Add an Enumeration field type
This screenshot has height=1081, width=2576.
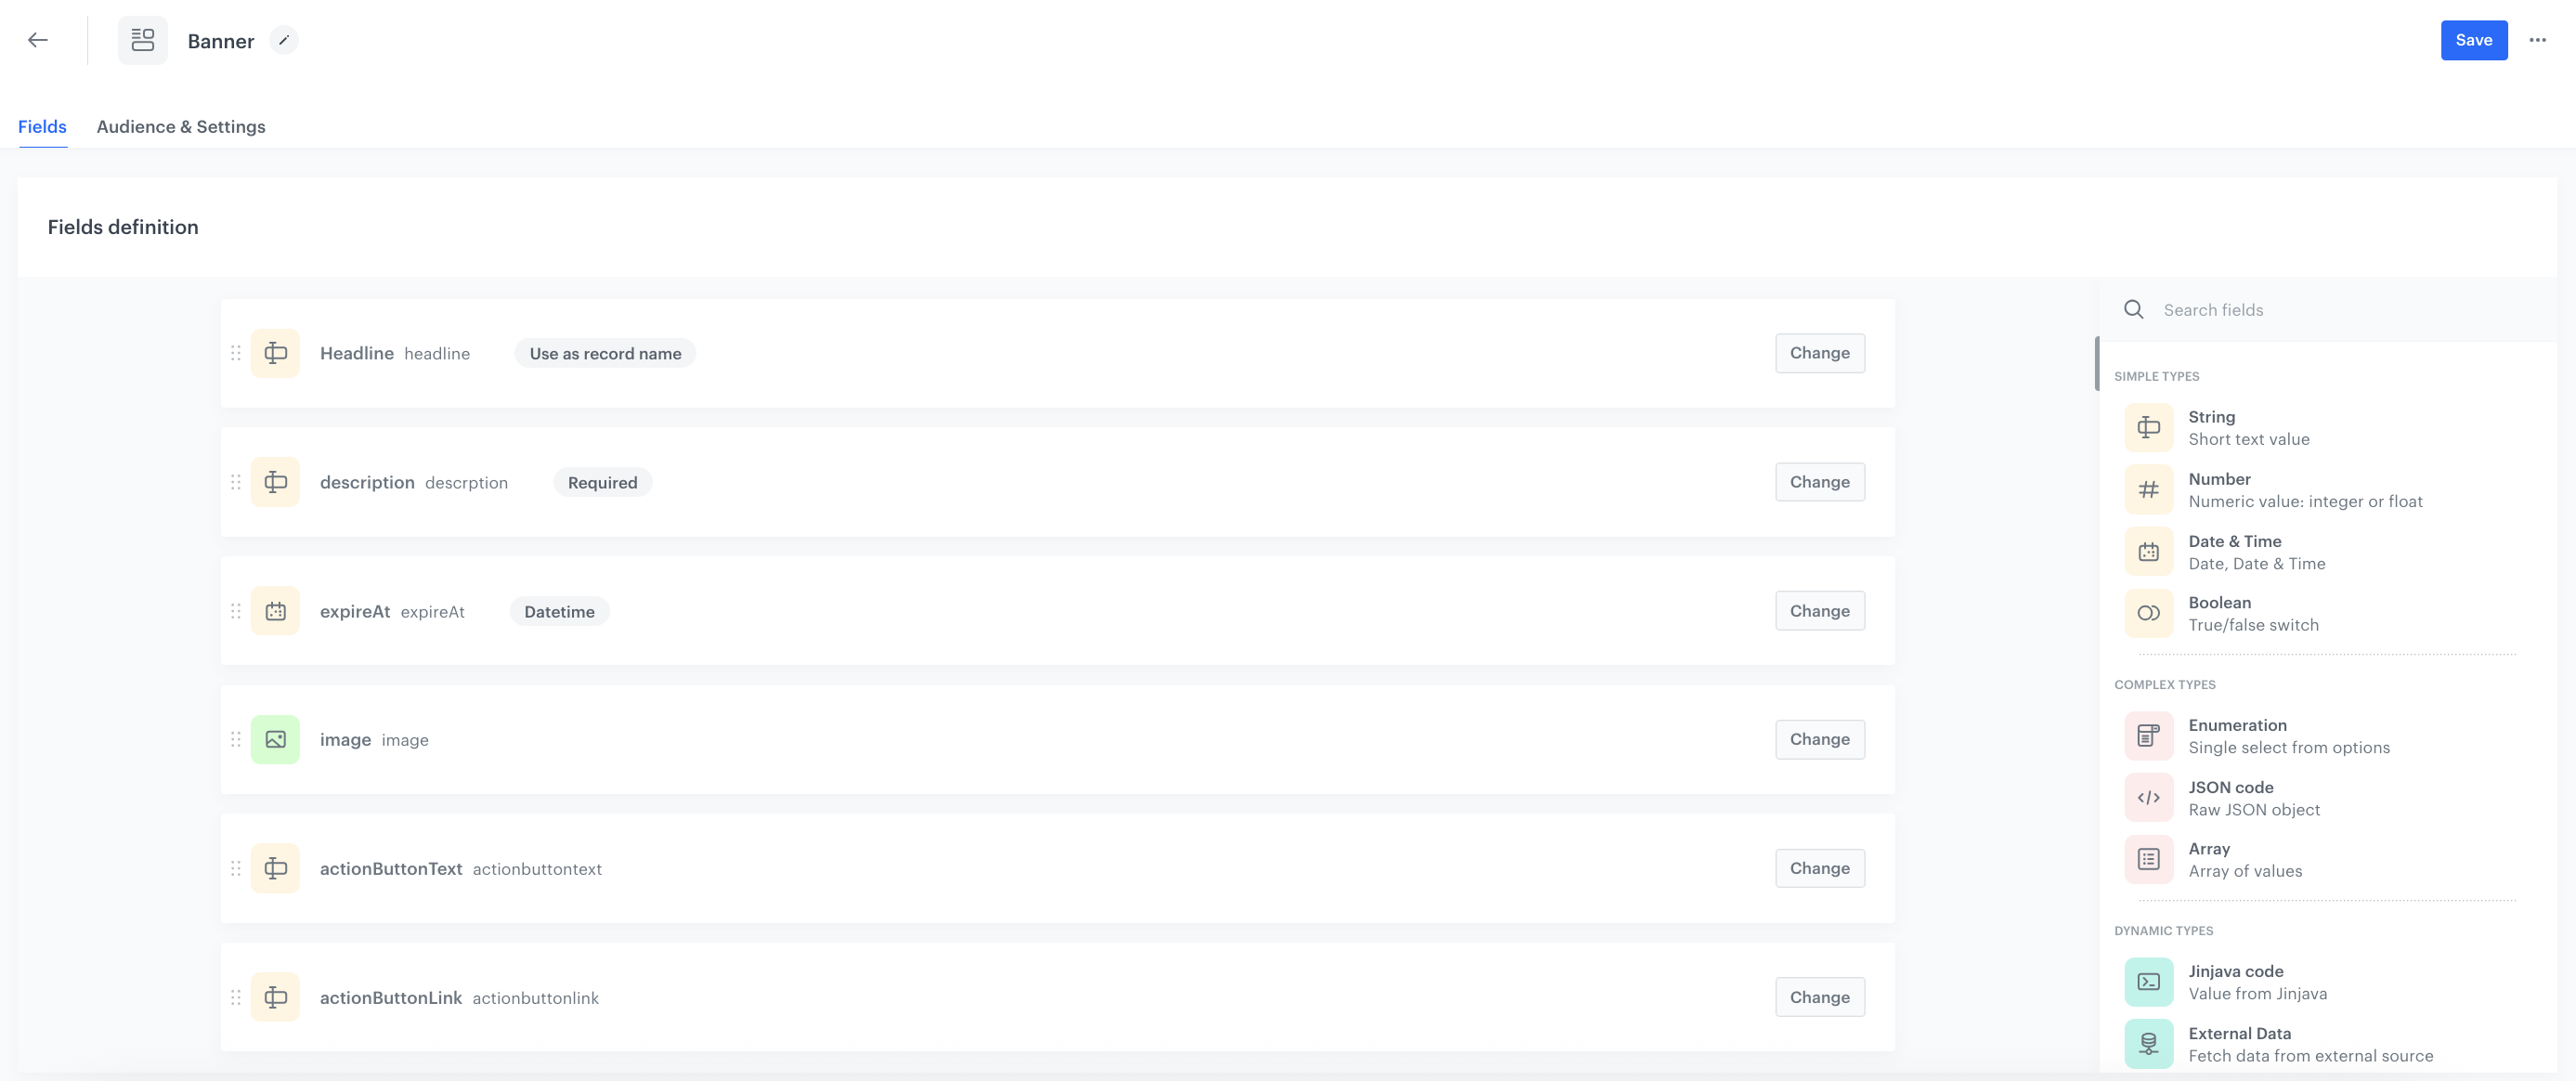tap(2148, 736)
